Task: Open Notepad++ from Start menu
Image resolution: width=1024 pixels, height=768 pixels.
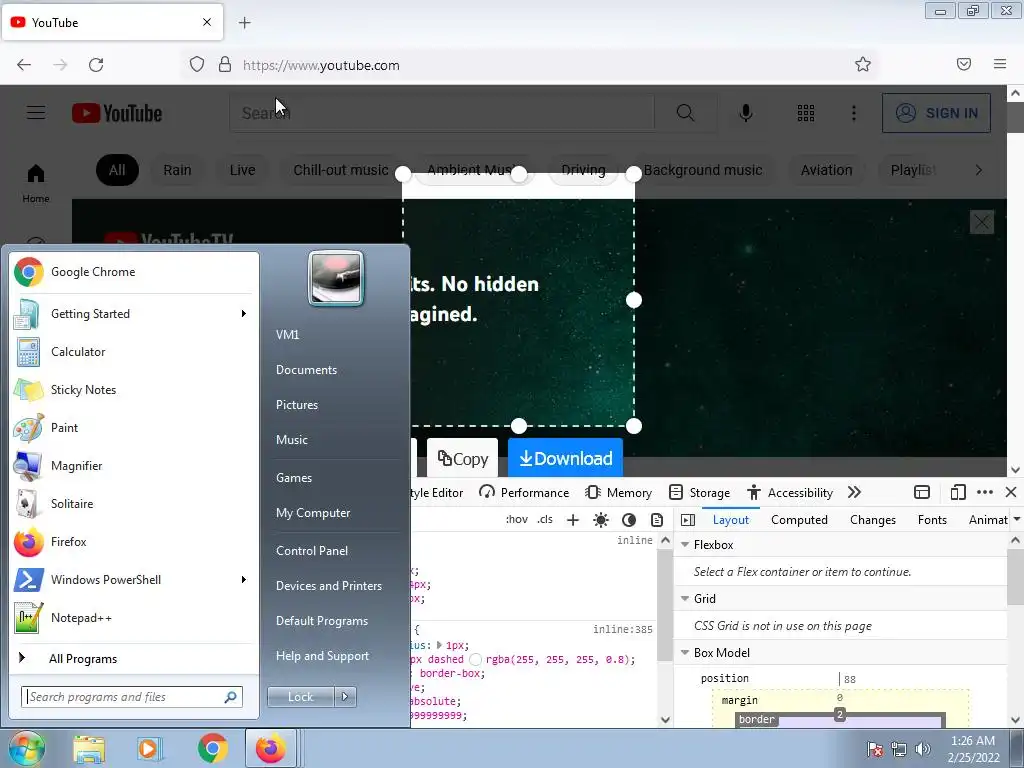Action: tap(136, 618)
